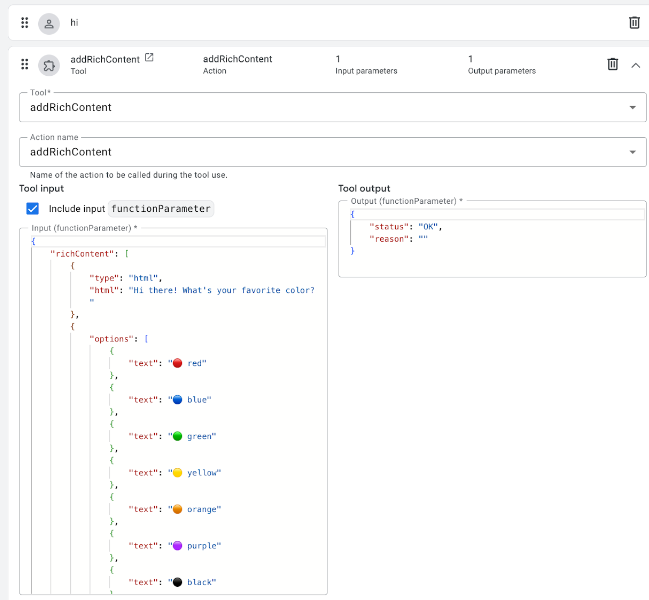Open the Tool dropdown
This screenshot has height=600, width=649.
(632, 107)
